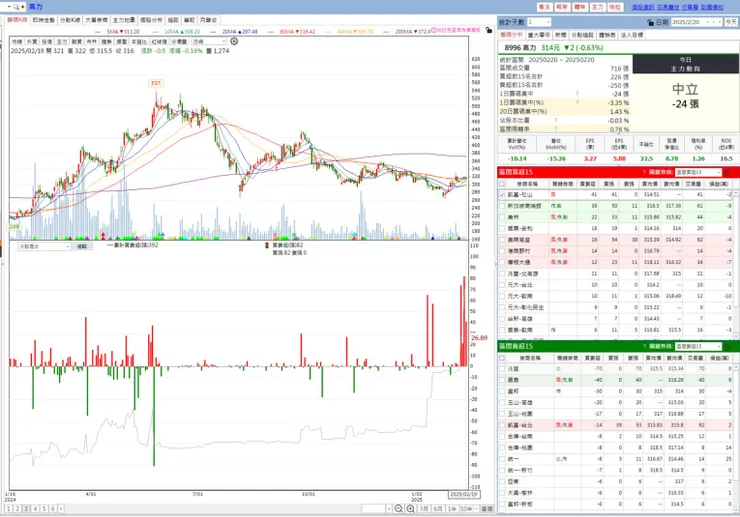Open the 關鍵券商 dropdown in sell section
Viewport: 740px width, 517px height.
(x=698, y=346)
